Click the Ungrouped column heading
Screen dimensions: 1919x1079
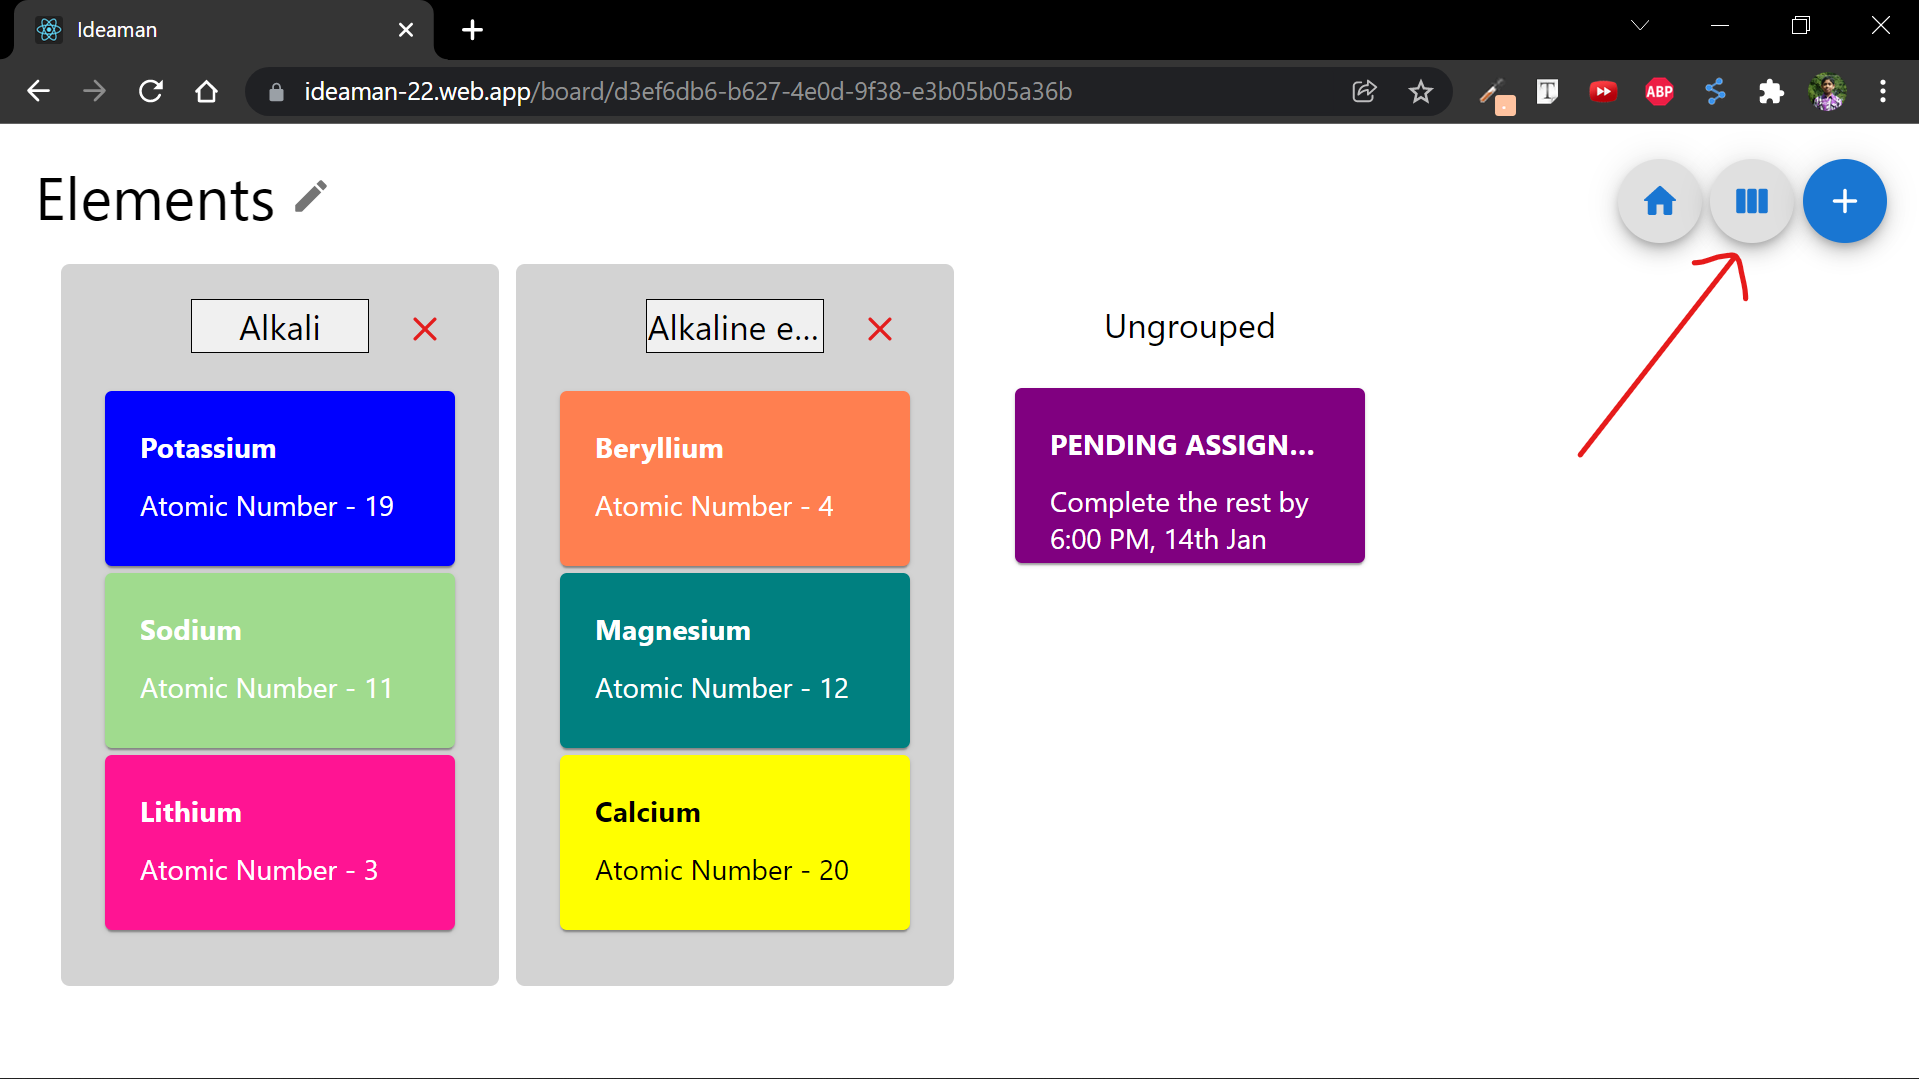pos(1190,326)
